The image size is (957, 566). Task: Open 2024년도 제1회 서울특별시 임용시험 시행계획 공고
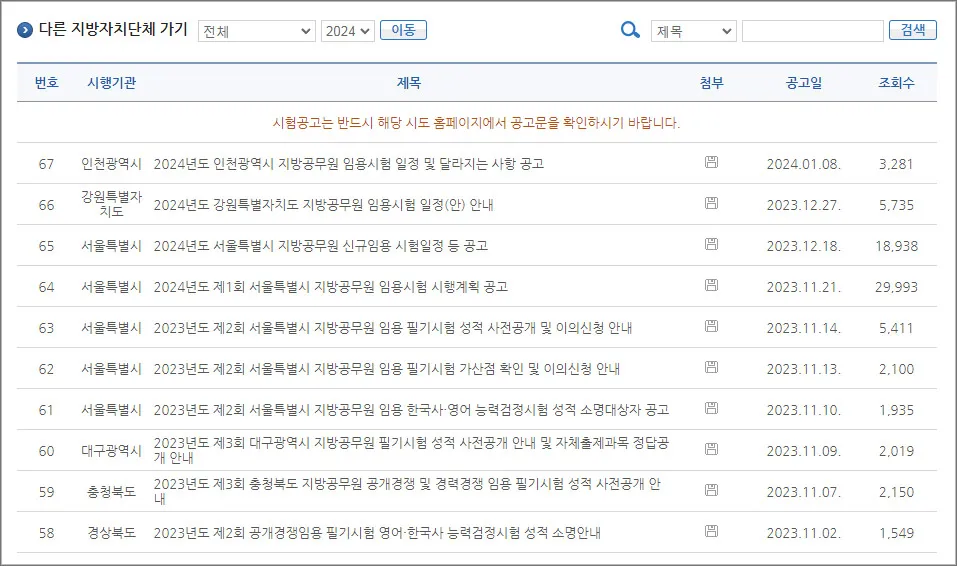click(x=331, y=287)
